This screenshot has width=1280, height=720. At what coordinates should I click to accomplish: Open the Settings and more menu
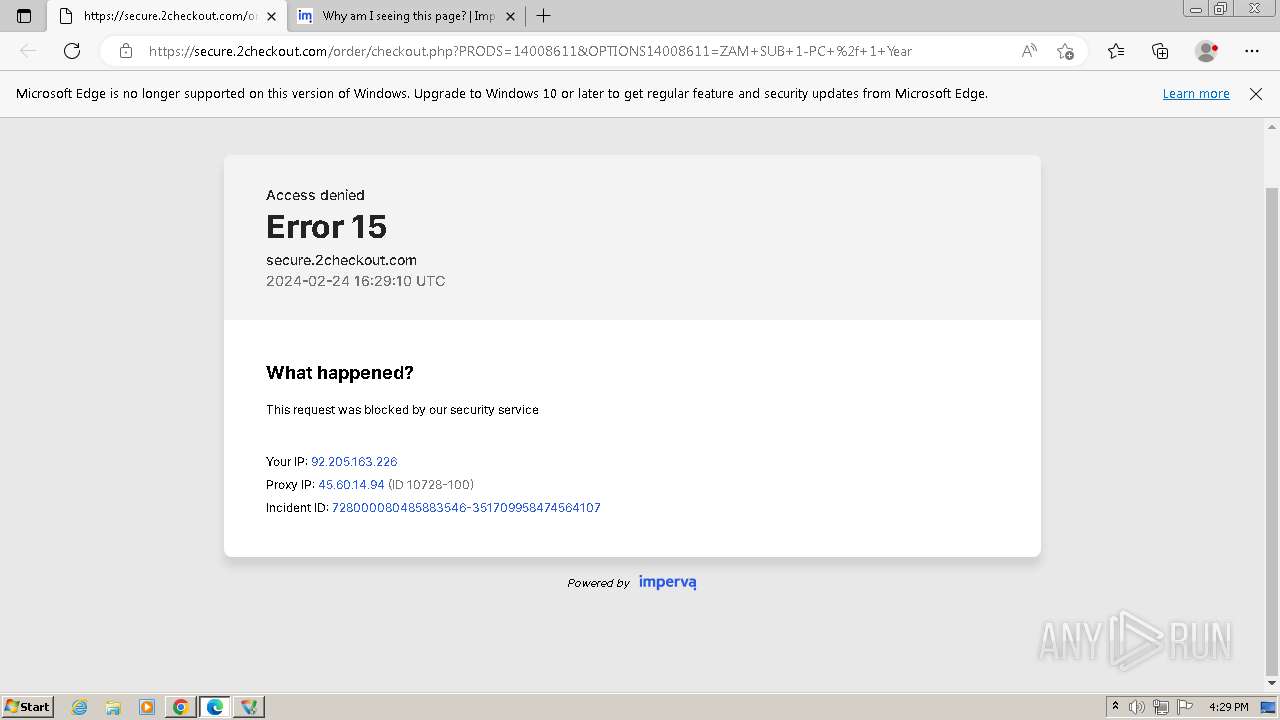point(1252,51)
